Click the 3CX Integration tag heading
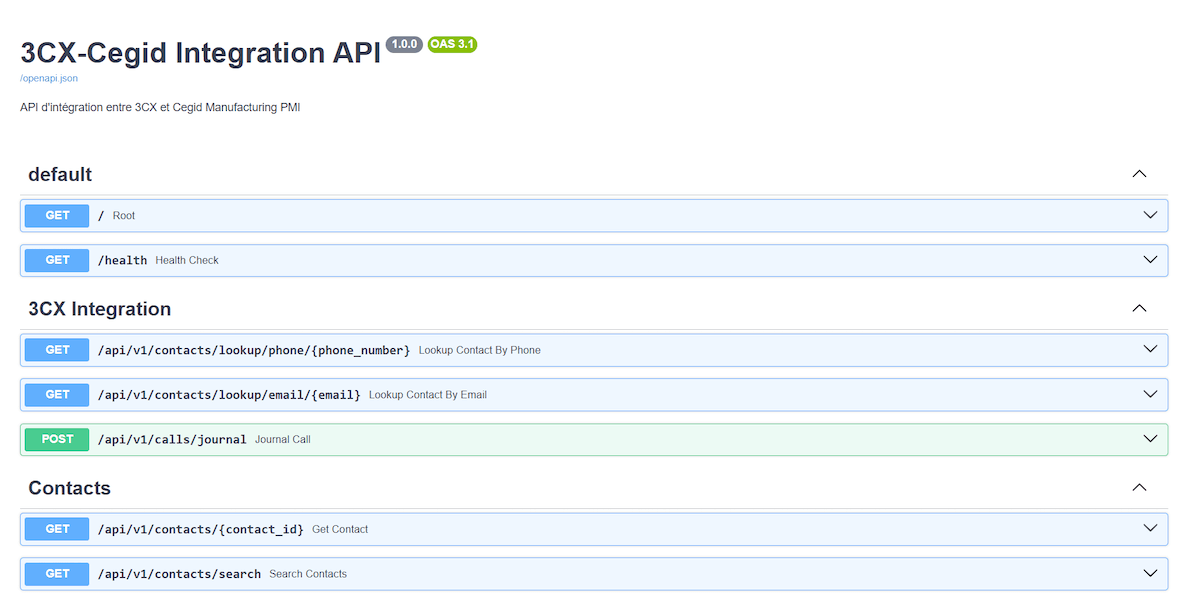Screen dimensions: 1200x615 point(100,309)
